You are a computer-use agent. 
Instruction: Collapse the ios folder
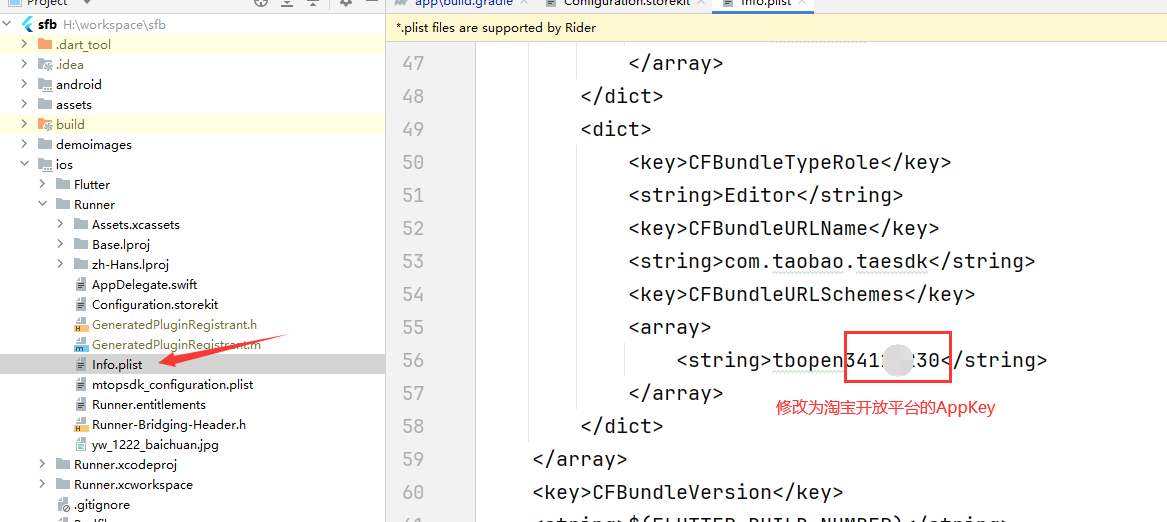point(24,165)
